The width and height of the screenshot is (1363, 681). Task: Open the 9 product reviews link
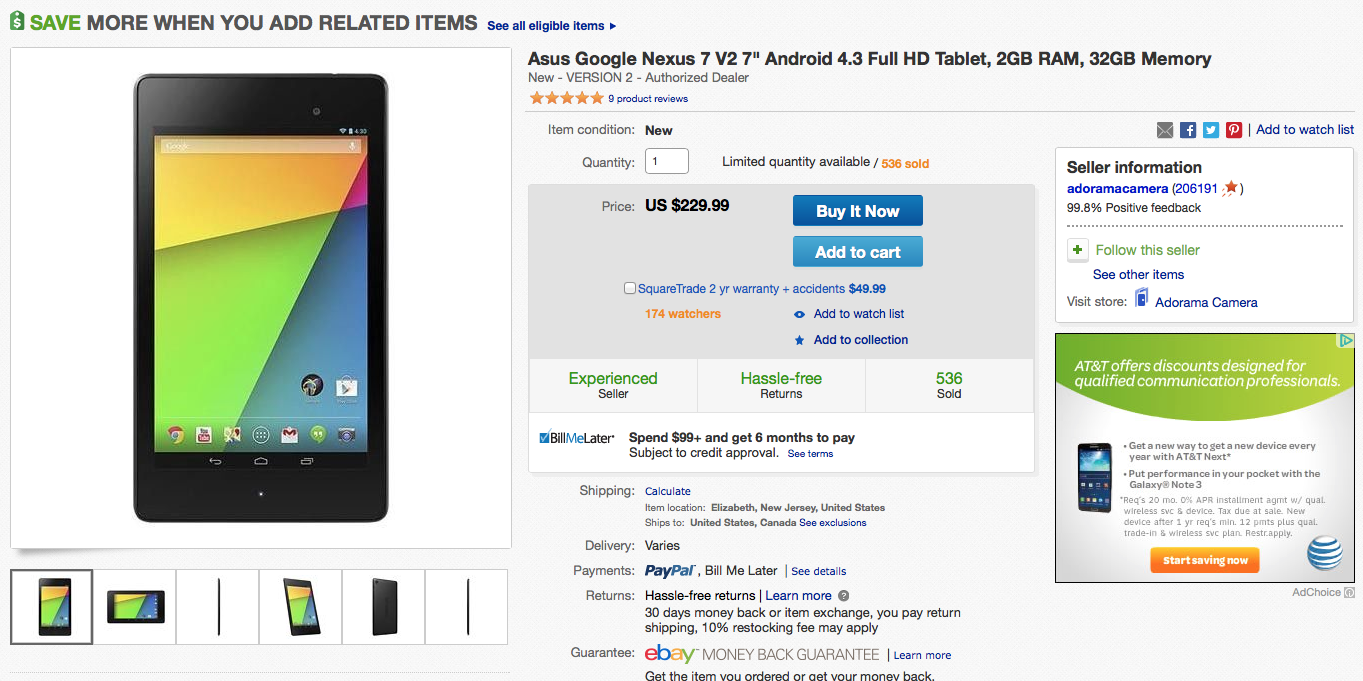tap(648, 98)
